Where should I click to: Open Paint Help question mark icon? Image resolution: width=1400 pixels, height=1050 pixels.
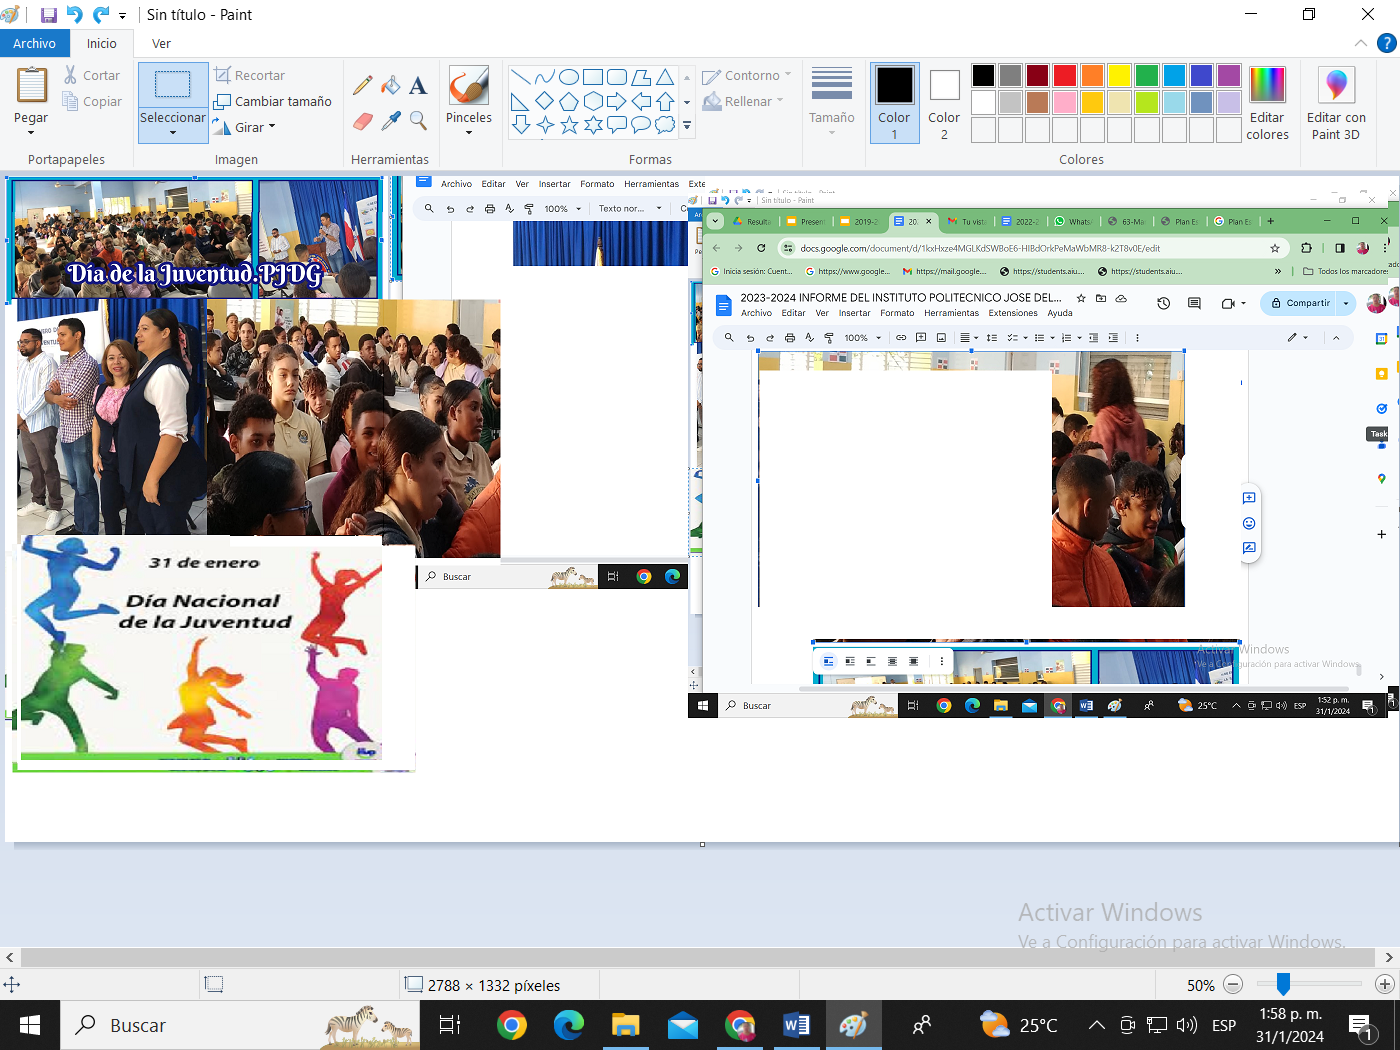[x=1386, y=43]
